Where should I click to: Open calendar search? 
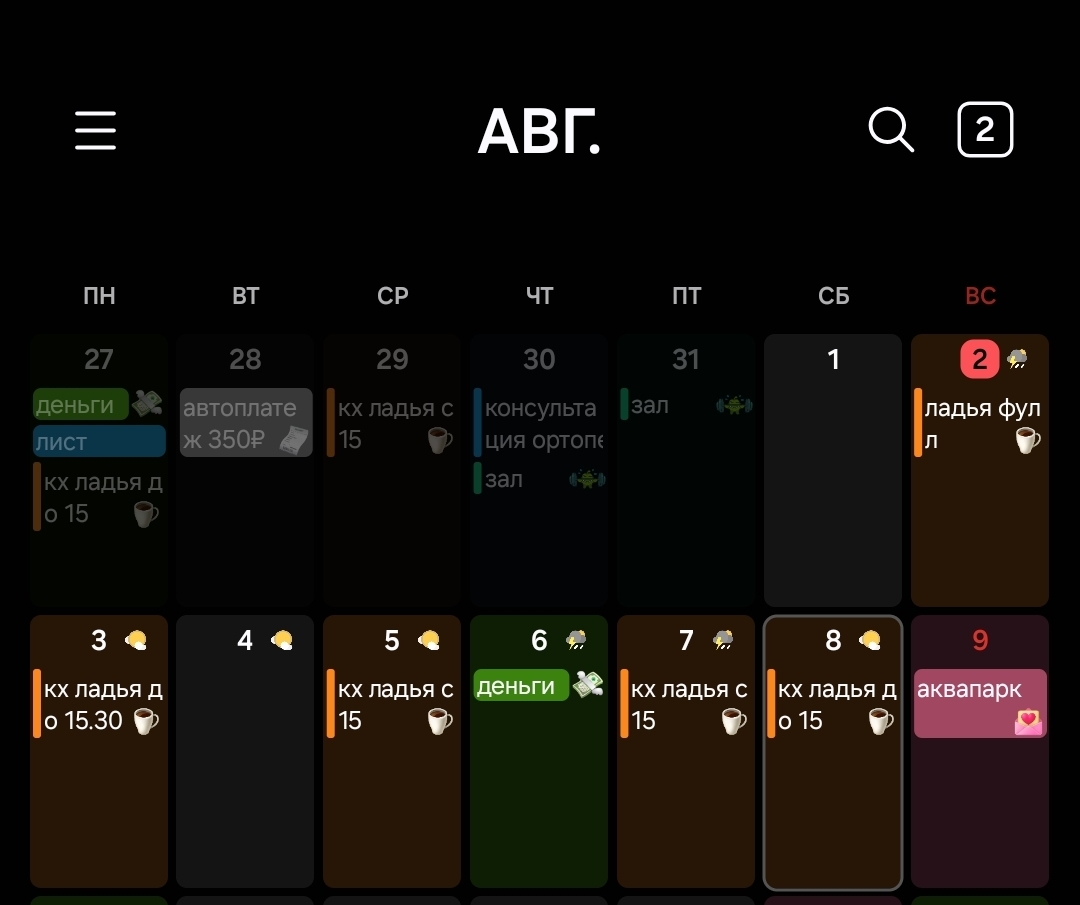pos(891,129)
